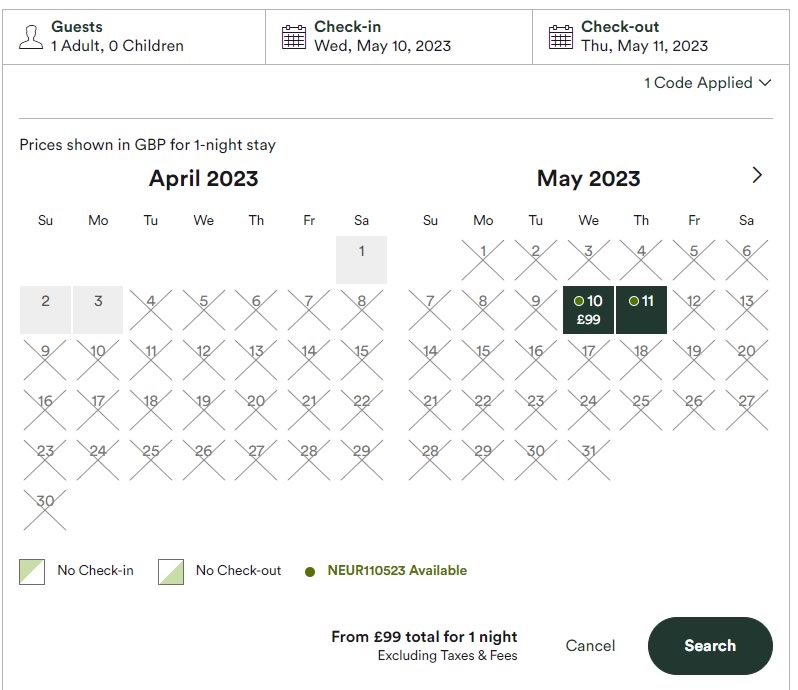The image size is (798, 690).
Task: Select April 2 on the calendar
Action: (x=45, y=309)
